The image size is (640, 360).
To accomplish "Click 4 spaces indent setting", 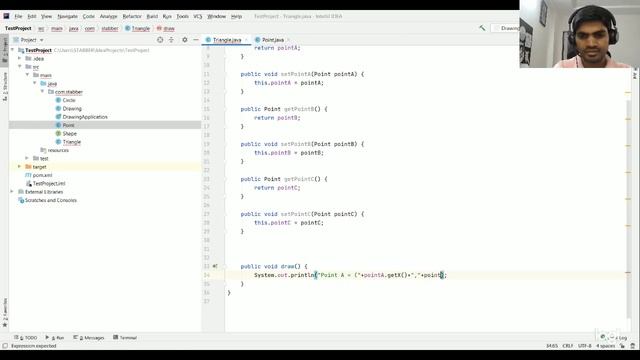I will coord(605,346).
